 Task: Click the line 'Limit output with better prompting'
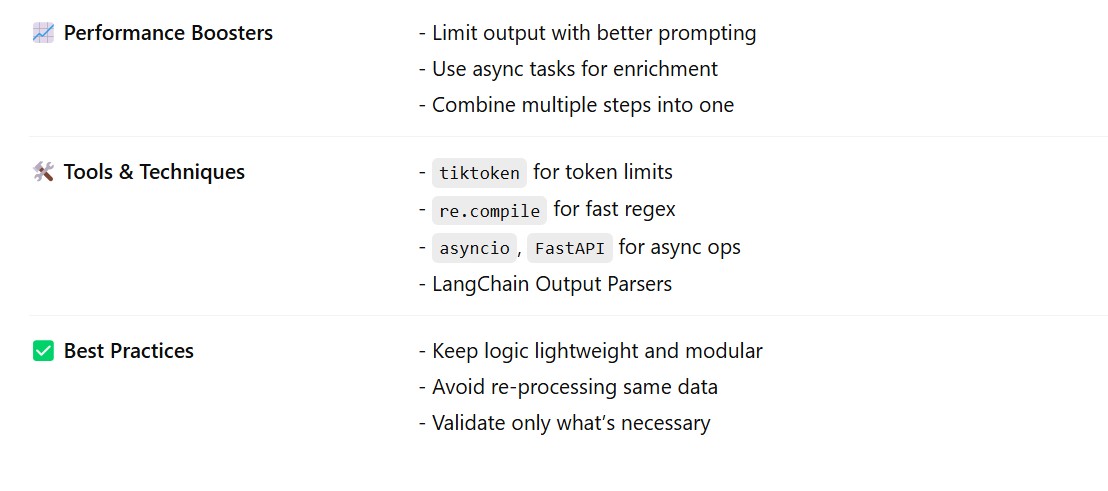(x=594, y=33)
